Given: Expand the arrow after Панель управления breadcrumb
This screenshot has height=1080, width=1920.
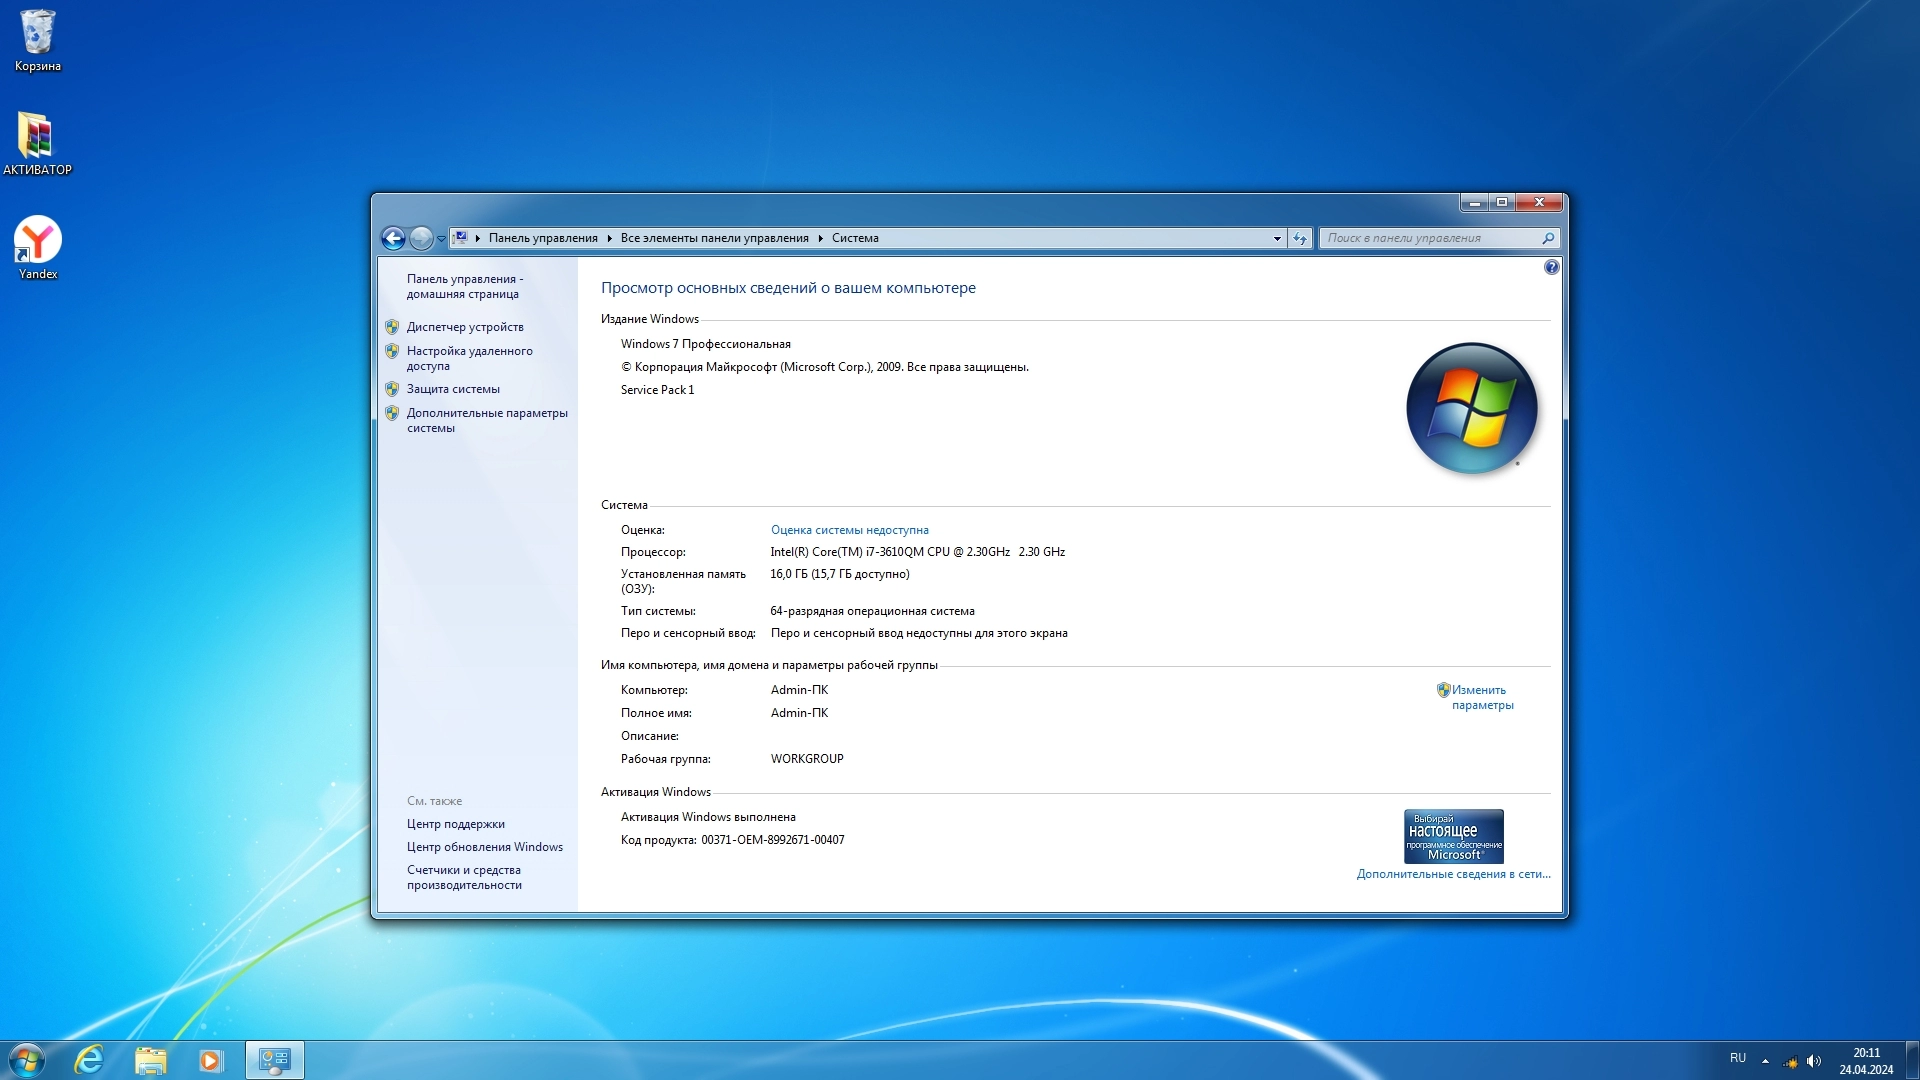Looking at the screenshot, I should 609,238.
